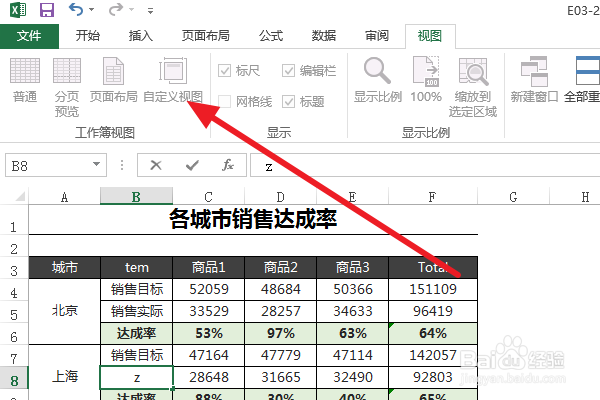
Task: Click the Name Box showing B8
Action: click(x=48, y=165)
